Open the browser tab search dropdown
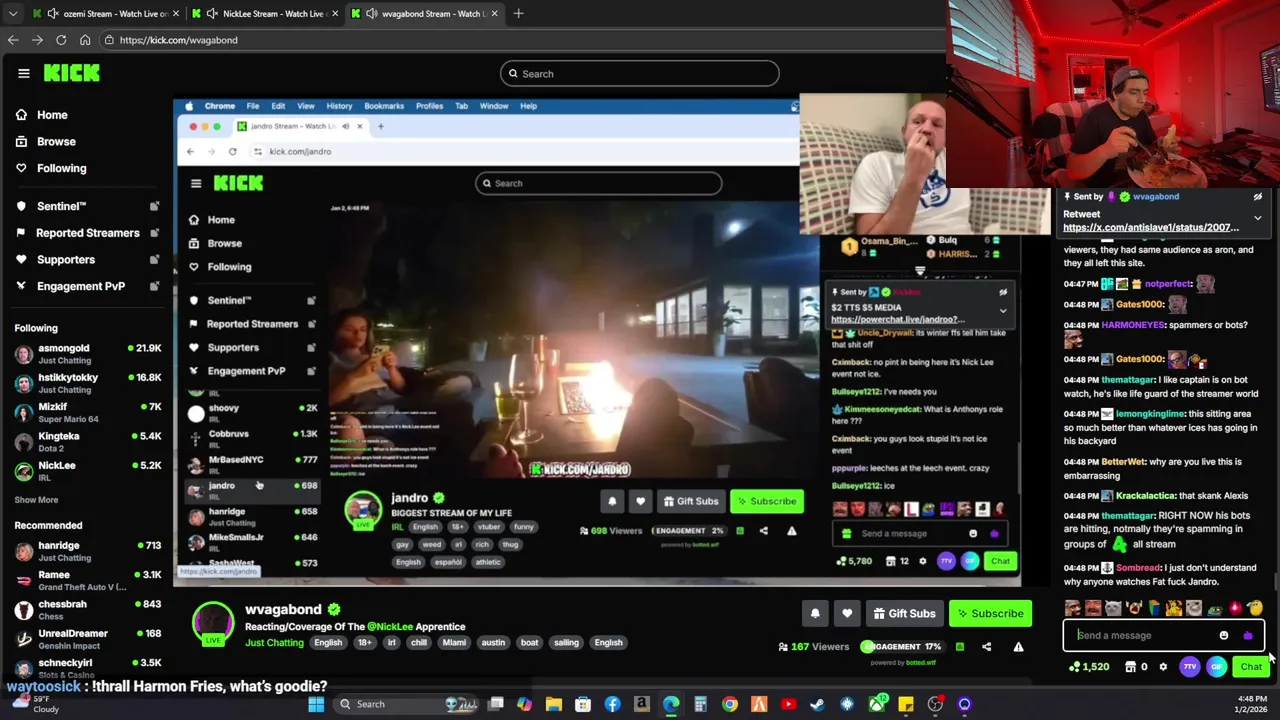The image size is (1280, 720). [12, 14]
